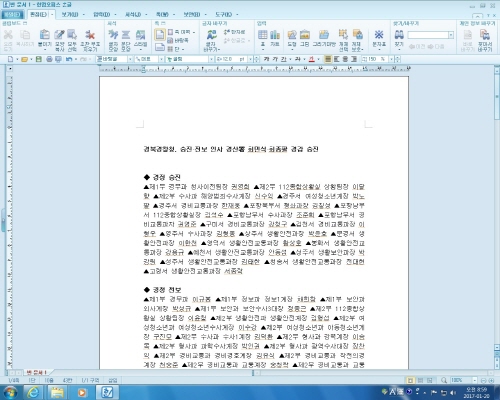Open the status bar zoom percentage dropdown

[474, 380]
